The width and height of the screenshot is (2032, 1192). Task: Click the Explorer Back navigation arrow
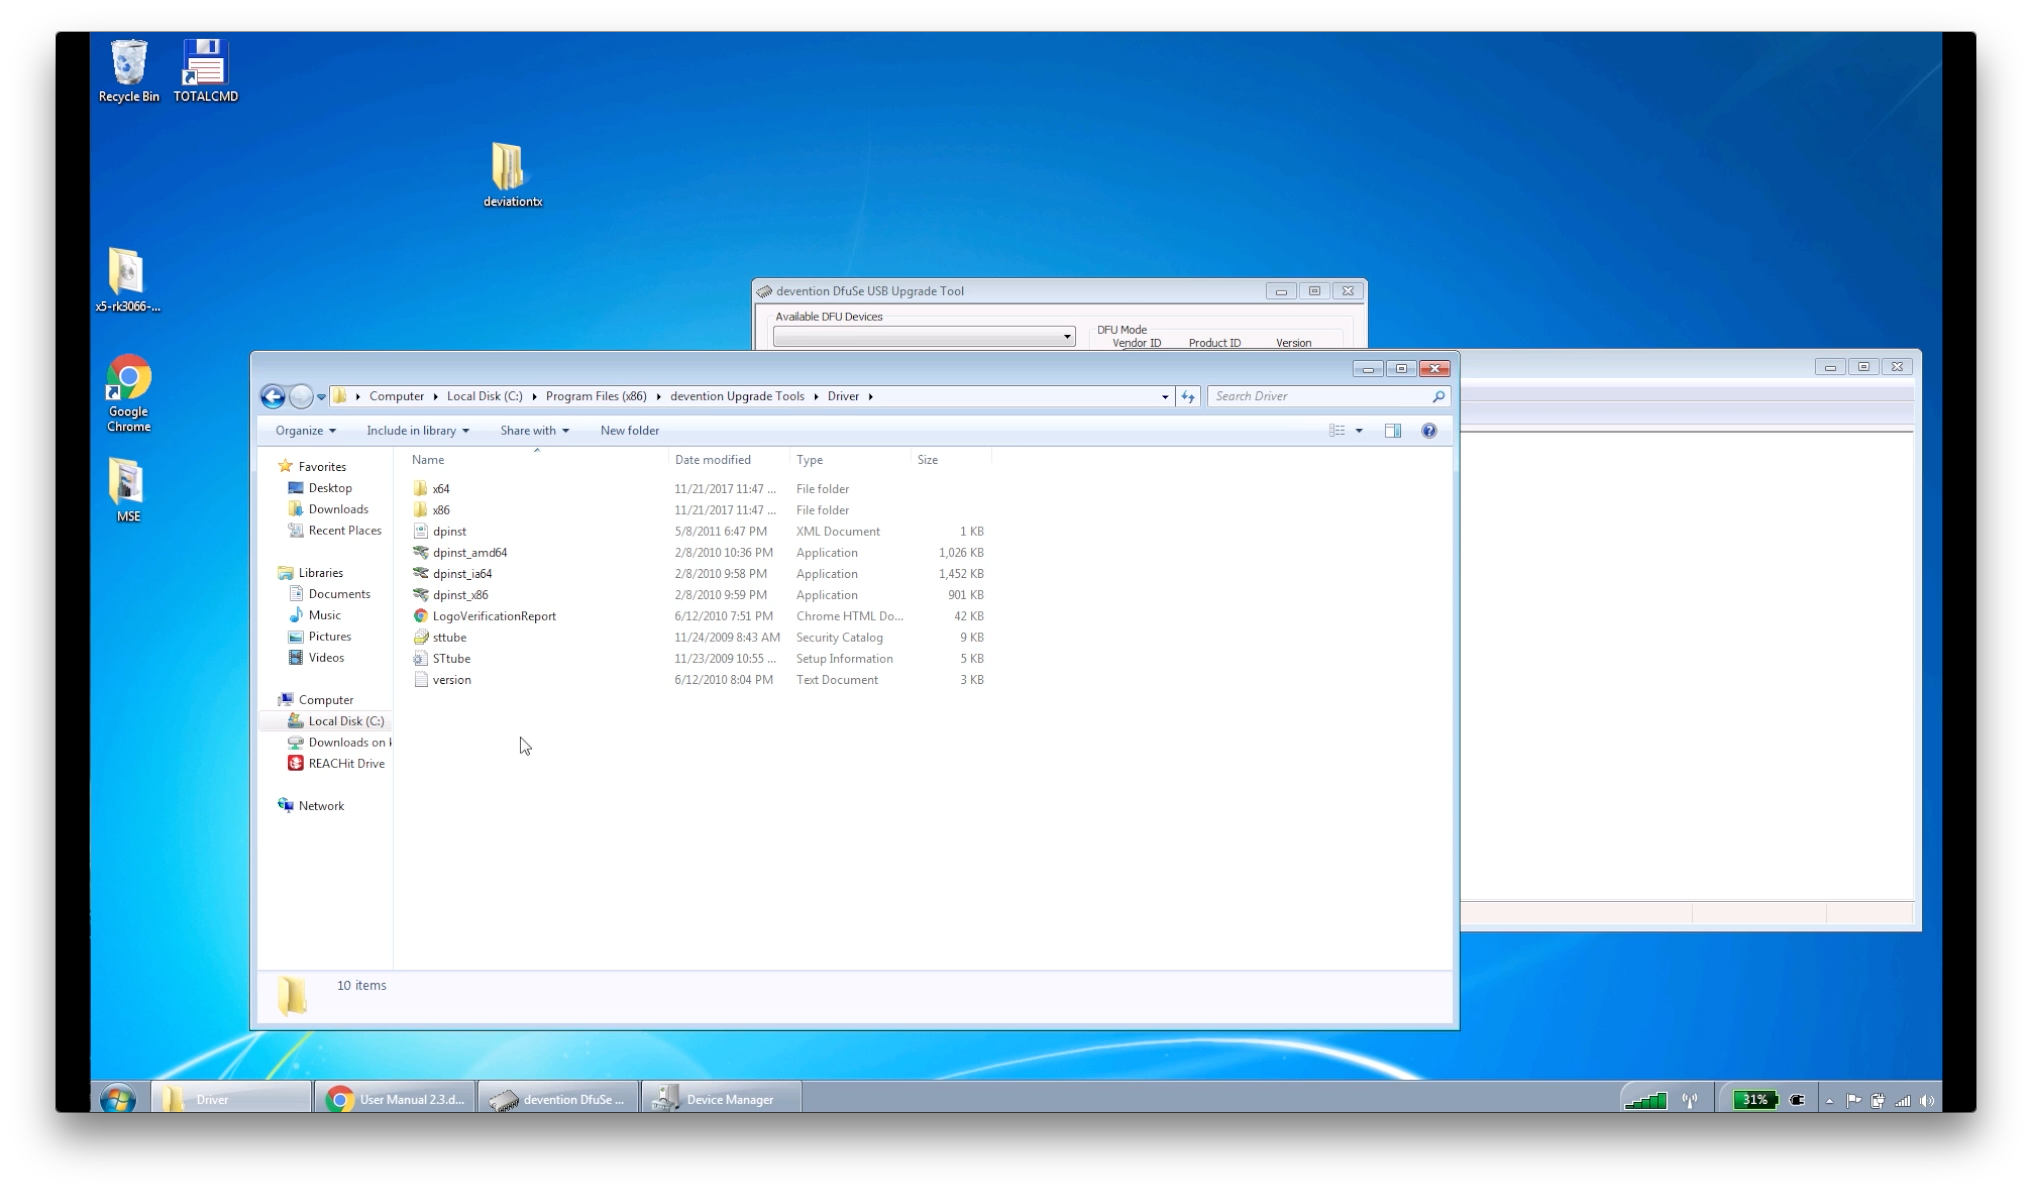tap(272, 396)
